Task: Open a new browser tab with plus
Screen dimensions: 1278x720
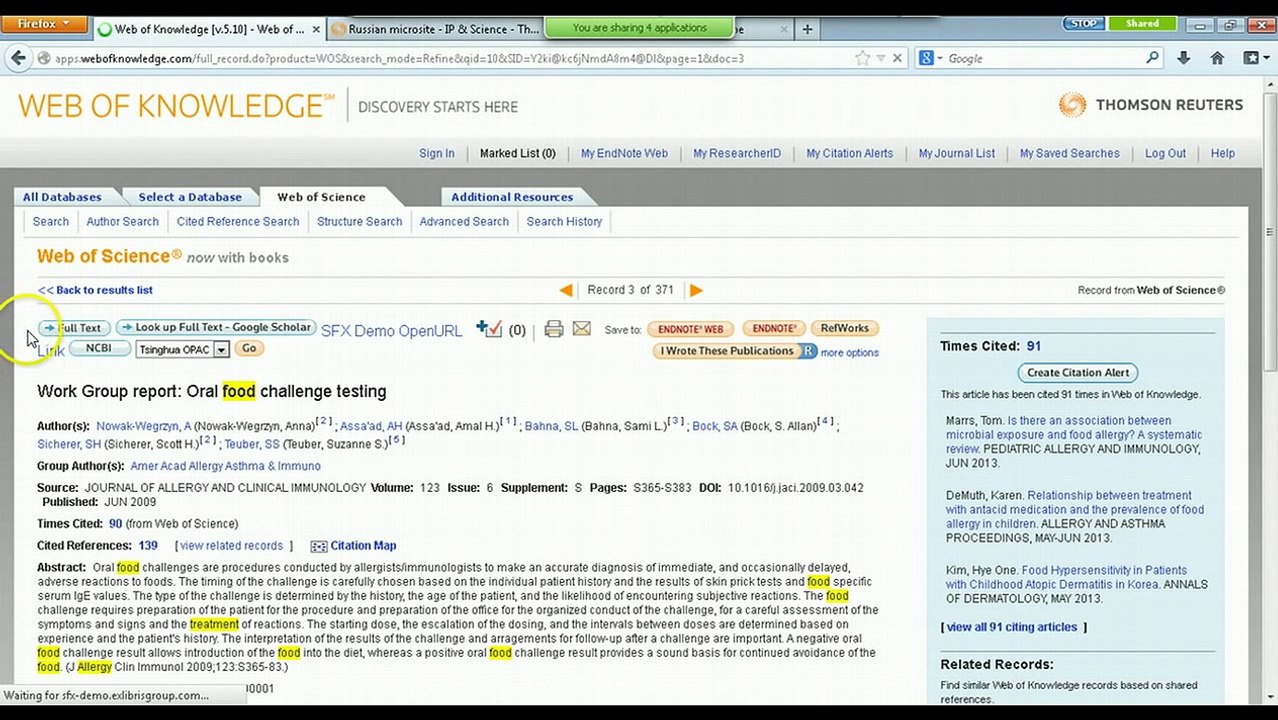Action: pos(807,28)
